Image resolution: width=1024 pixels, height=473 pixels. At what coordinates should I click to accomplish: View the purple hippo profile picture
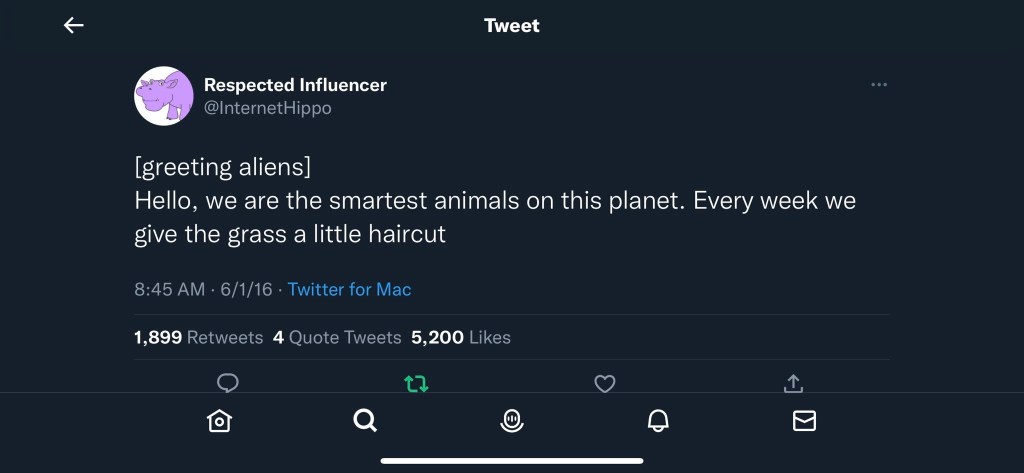163,96
